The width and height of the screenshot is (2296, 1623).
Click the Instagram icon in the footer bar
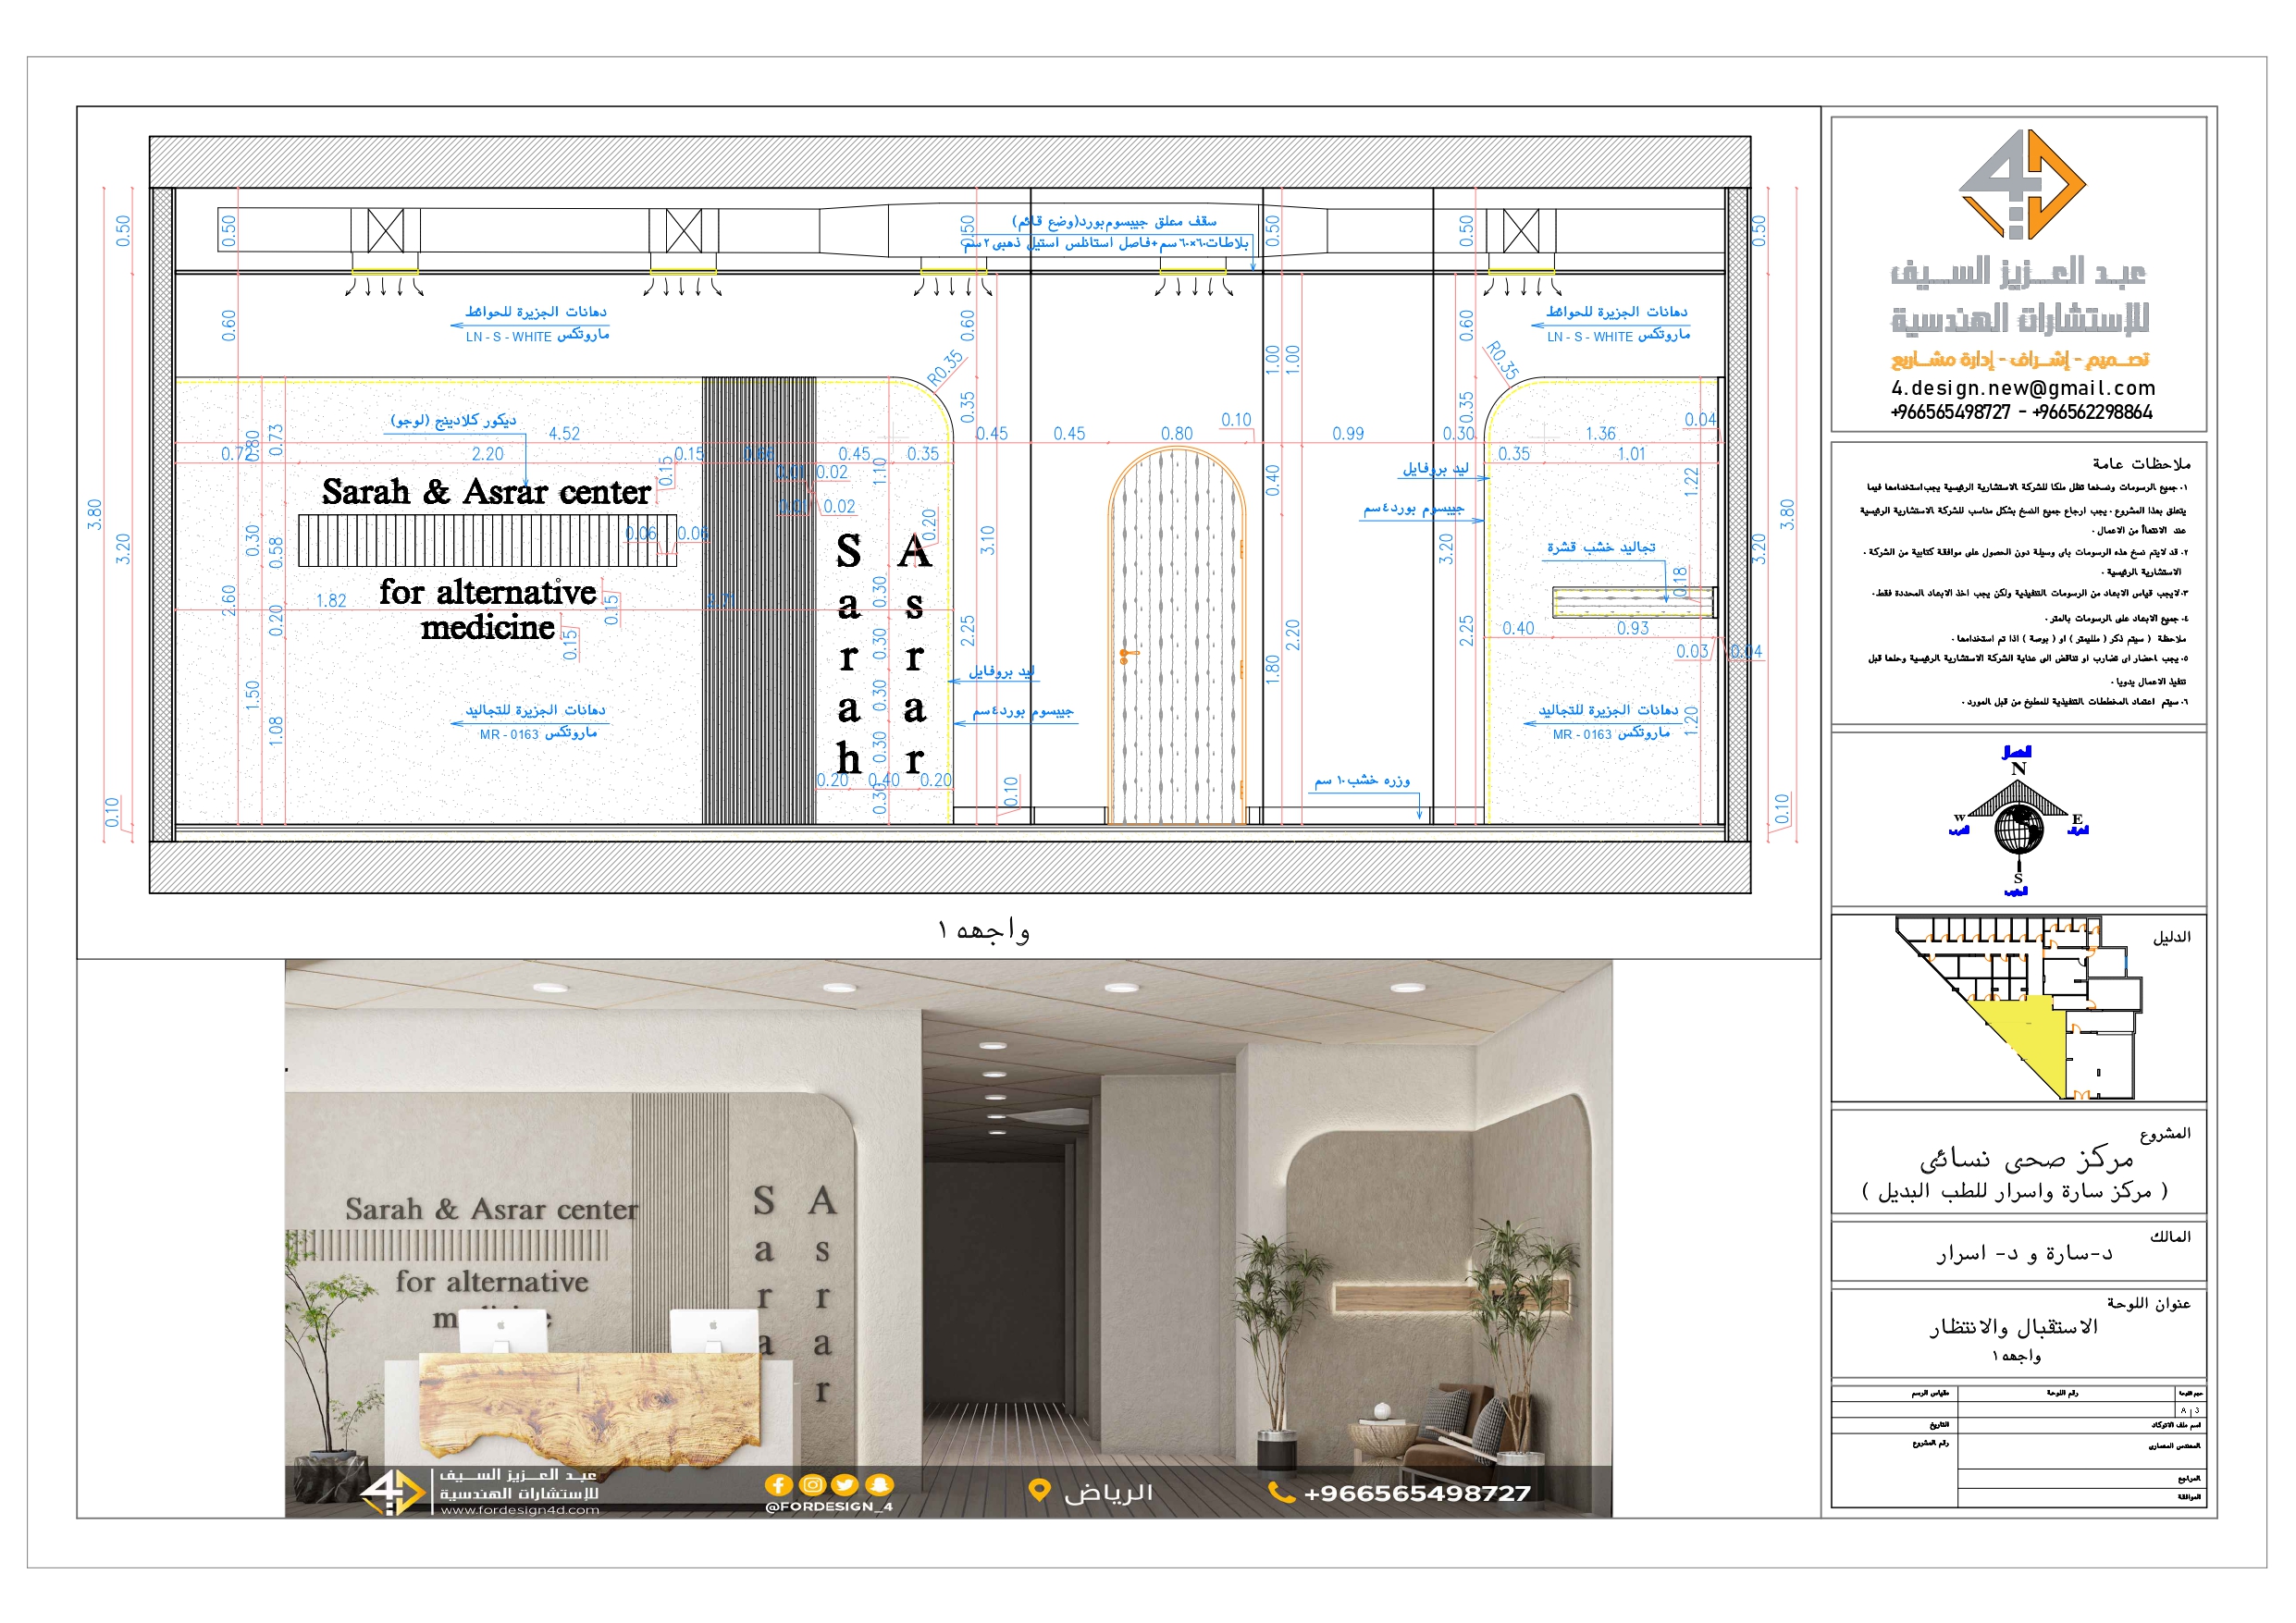pos(814,1486)
